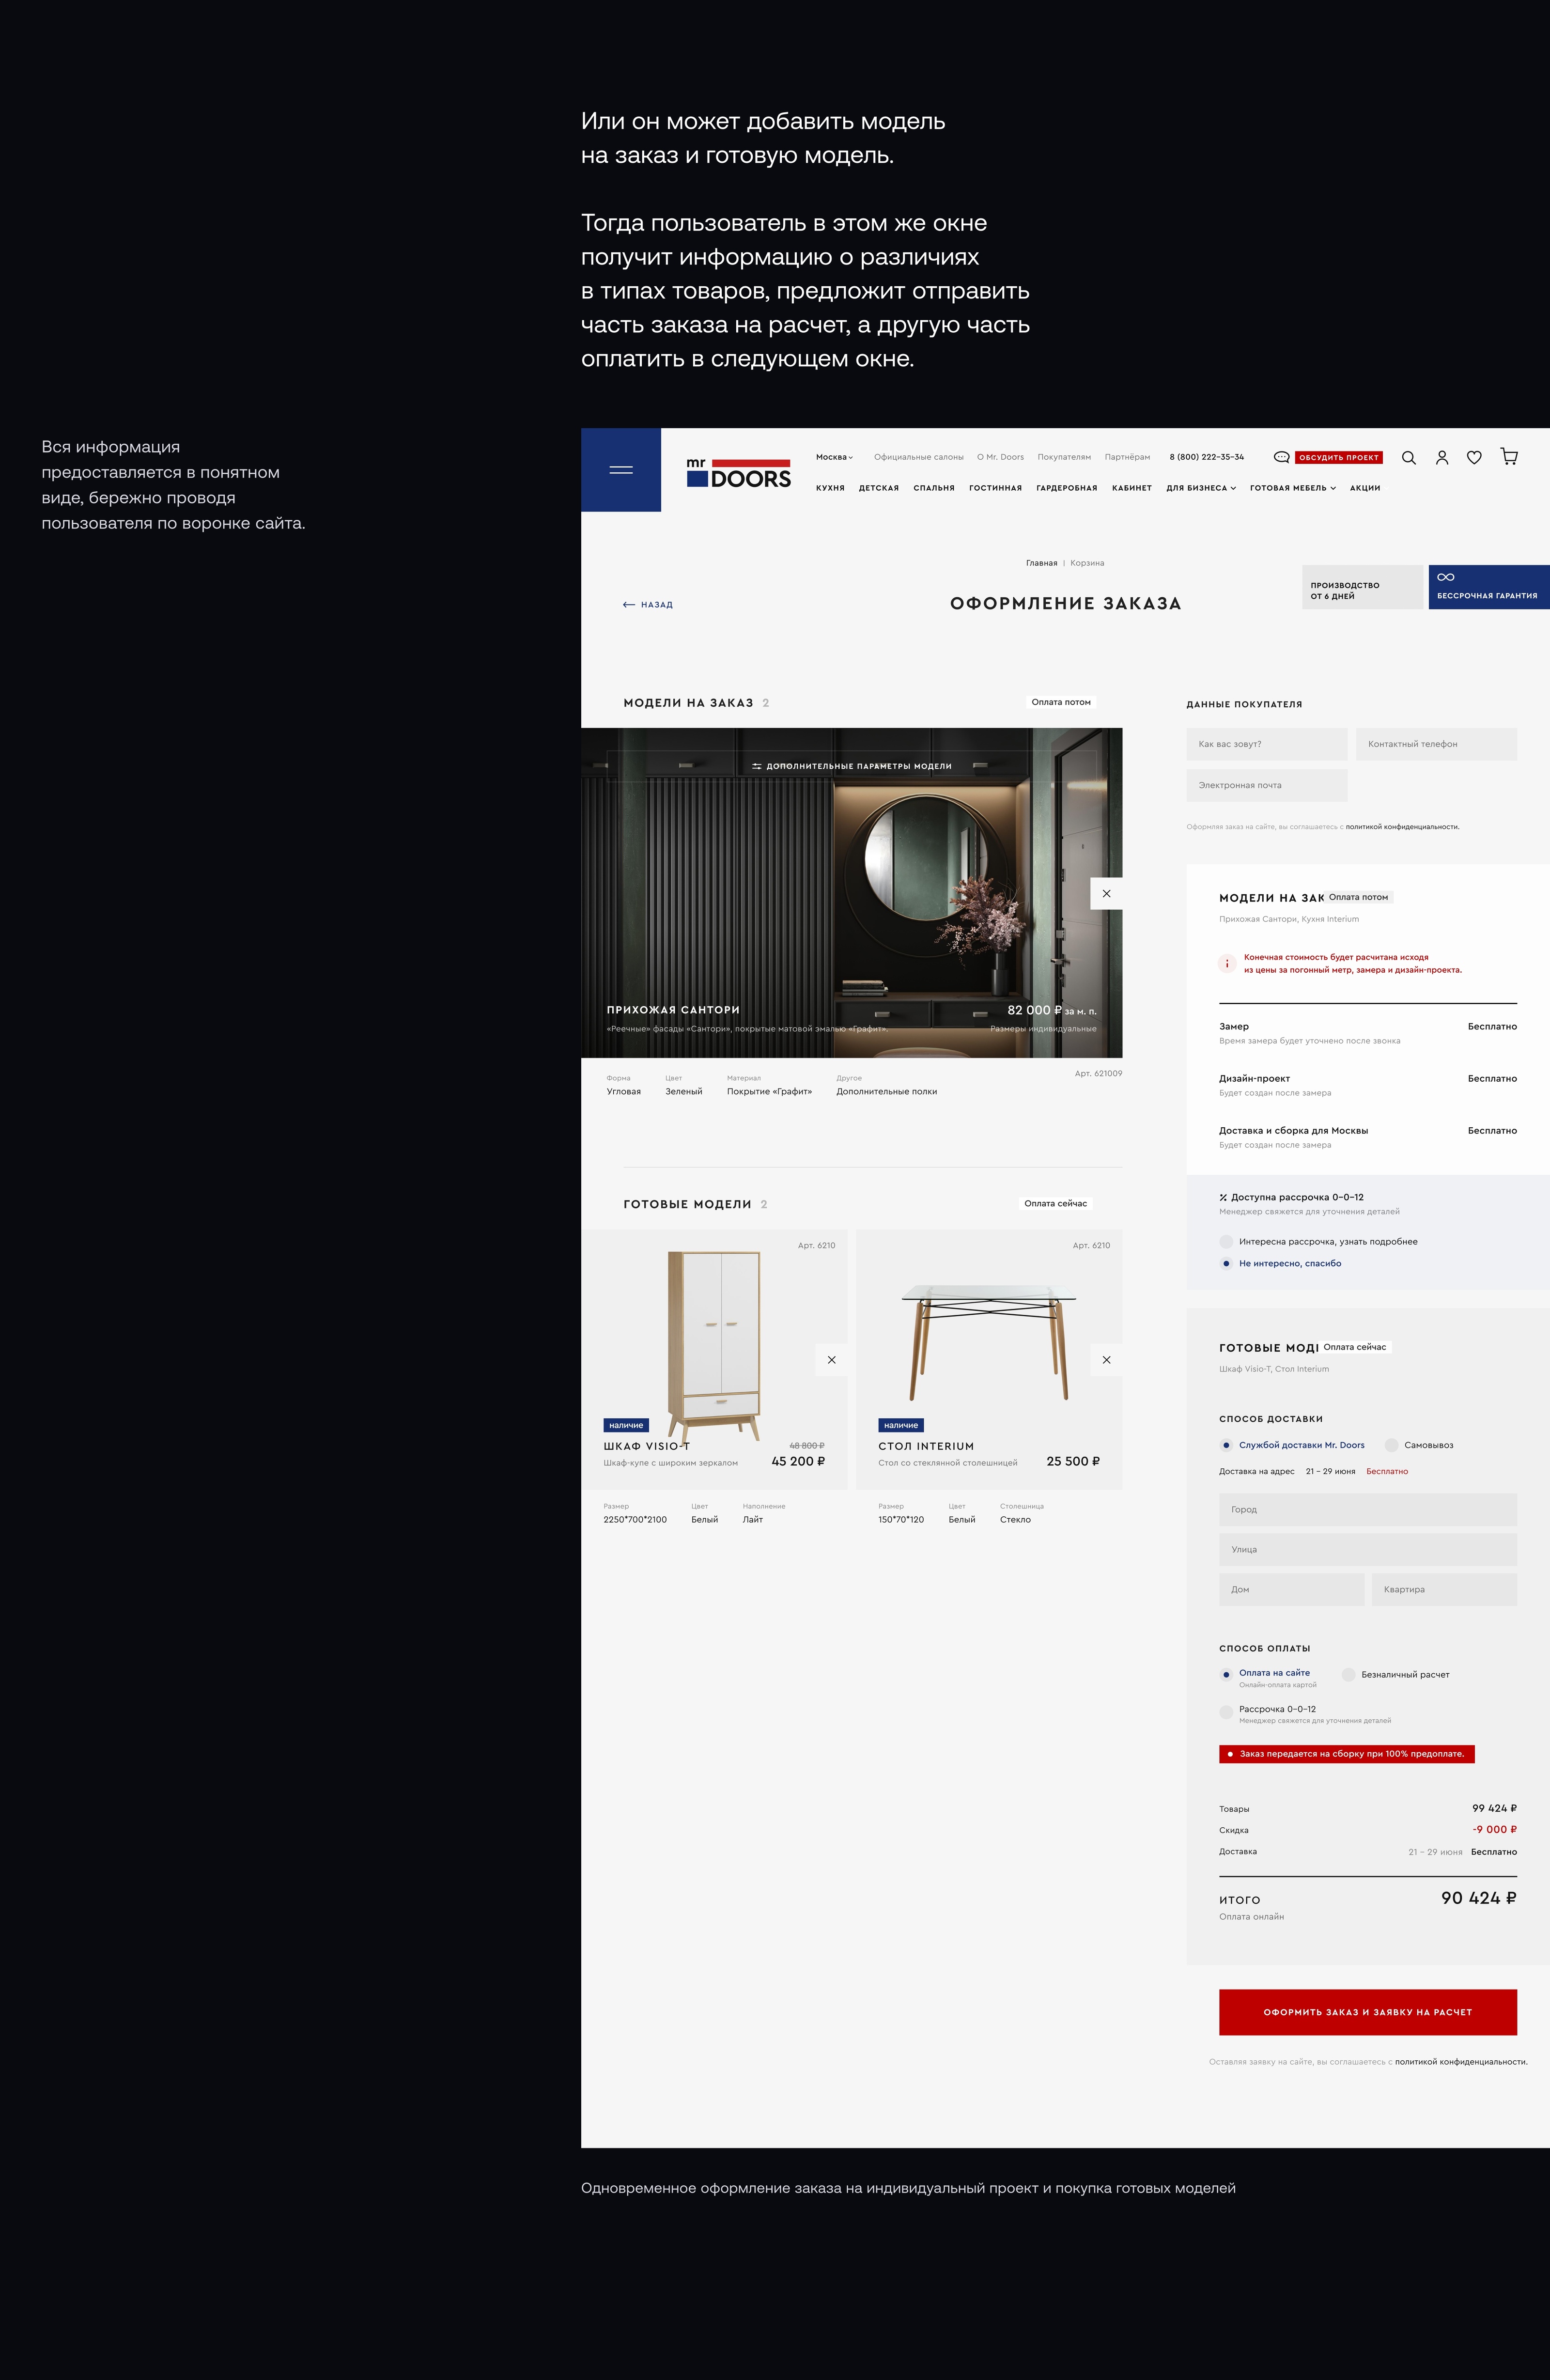Select Безналичный расчет payment method
The image size is (1550, 2380).
1348,1674
